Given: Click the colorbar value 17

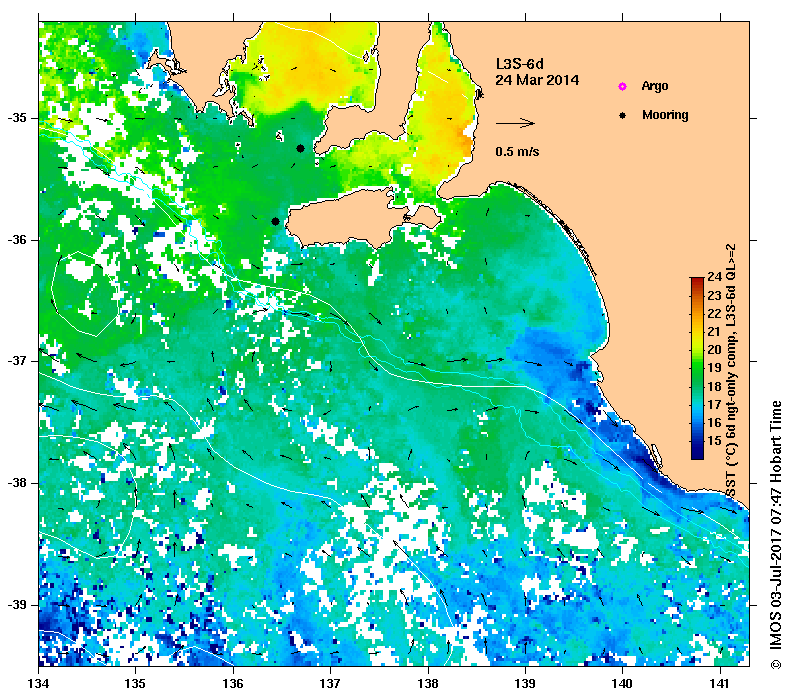Looking at the screenshot, I should 714,404.
